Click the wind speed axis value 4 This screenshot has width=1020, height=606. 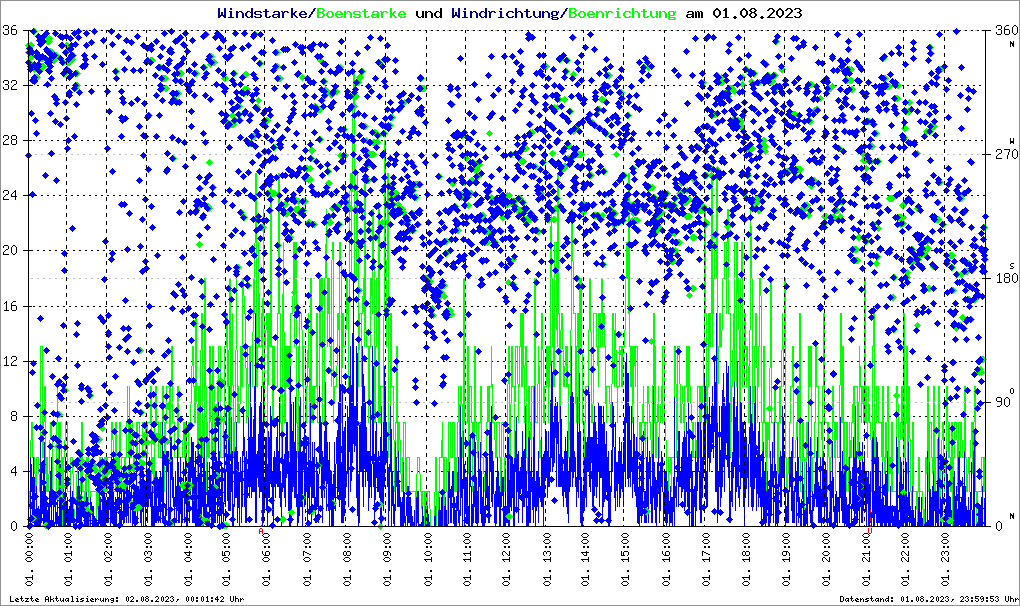pyautogui.click(x=14, y=471)
